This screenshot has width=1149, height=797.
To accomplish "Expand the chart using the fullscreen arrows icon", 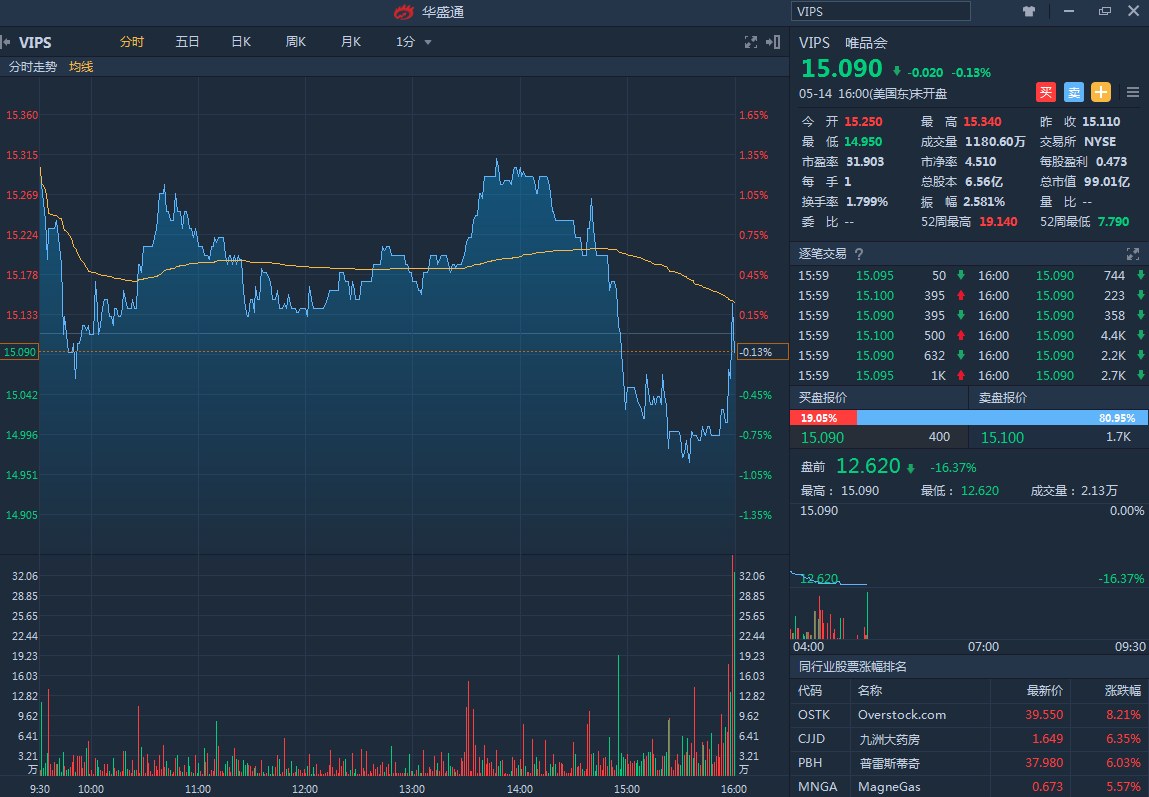I will point(750,43).
